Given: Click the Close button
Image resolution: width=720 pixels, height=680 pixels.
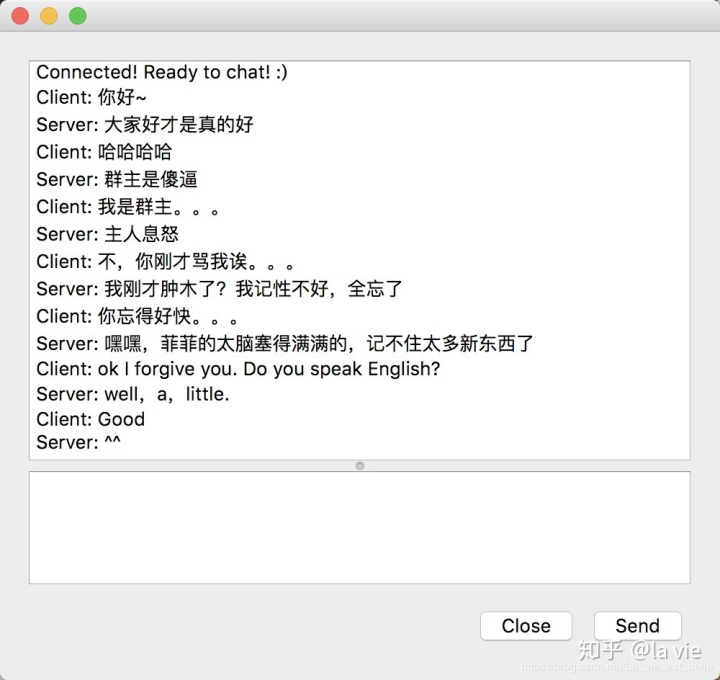Looking at the screenshot, I should coord(526,626).
